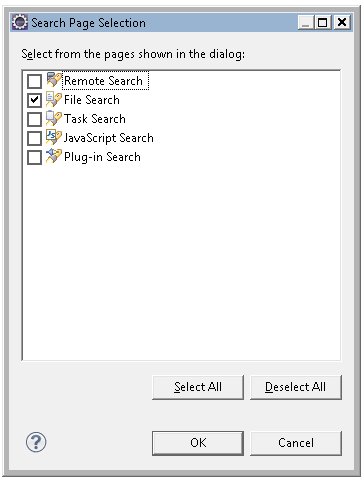The height and width of the screenshot is (480, 364).
Task: Maximize the Search Page Selection dialog
Action: click(322, 22)
